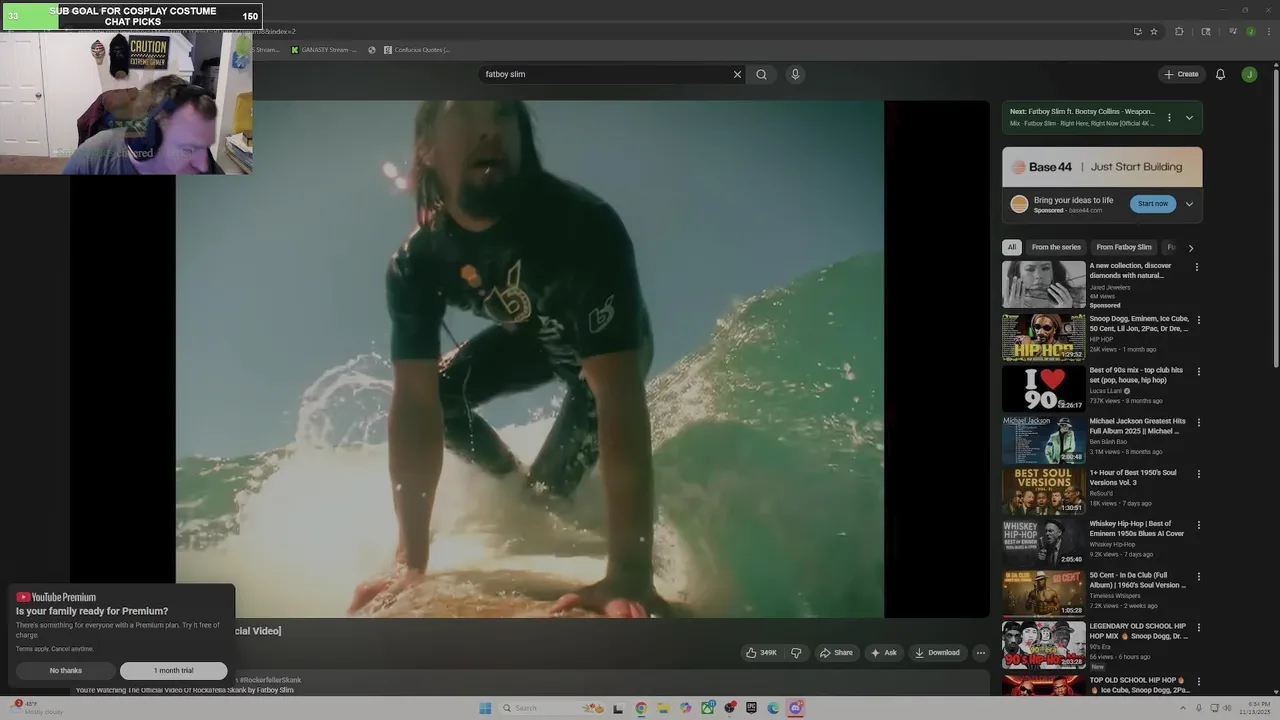Image resolution: width=1280 pixels, height=720 pixels.
Task: Share the video
Action: point(836,653)
